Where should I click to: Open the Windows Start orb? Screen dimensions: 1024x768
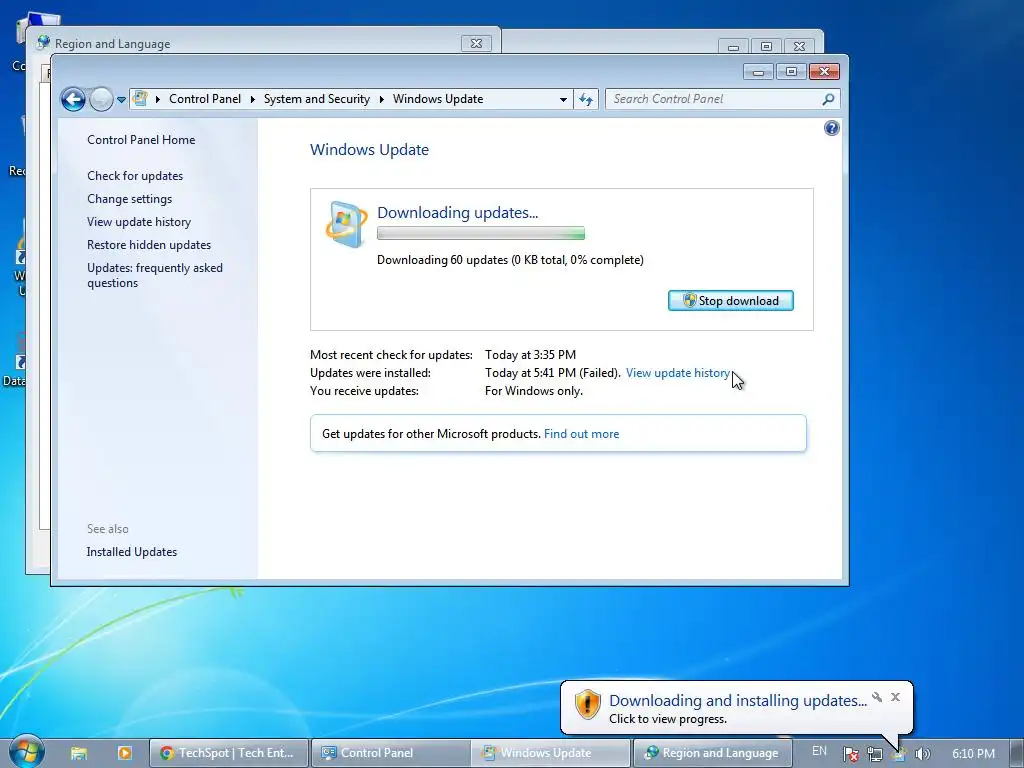click(x=26, y=752)
